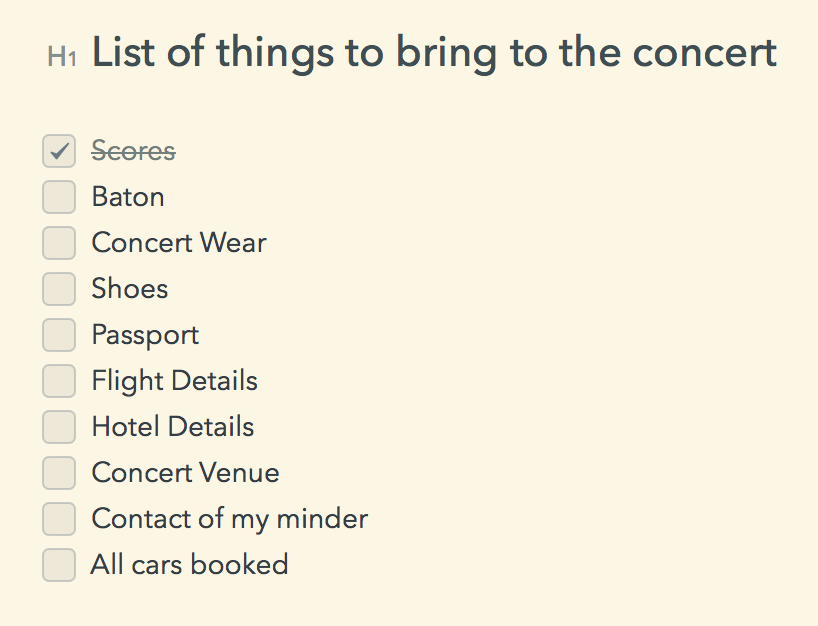Image resolution: width=818 pixels, height=626 pixels.
Task: Click the Baton item text
Action: 128,197
